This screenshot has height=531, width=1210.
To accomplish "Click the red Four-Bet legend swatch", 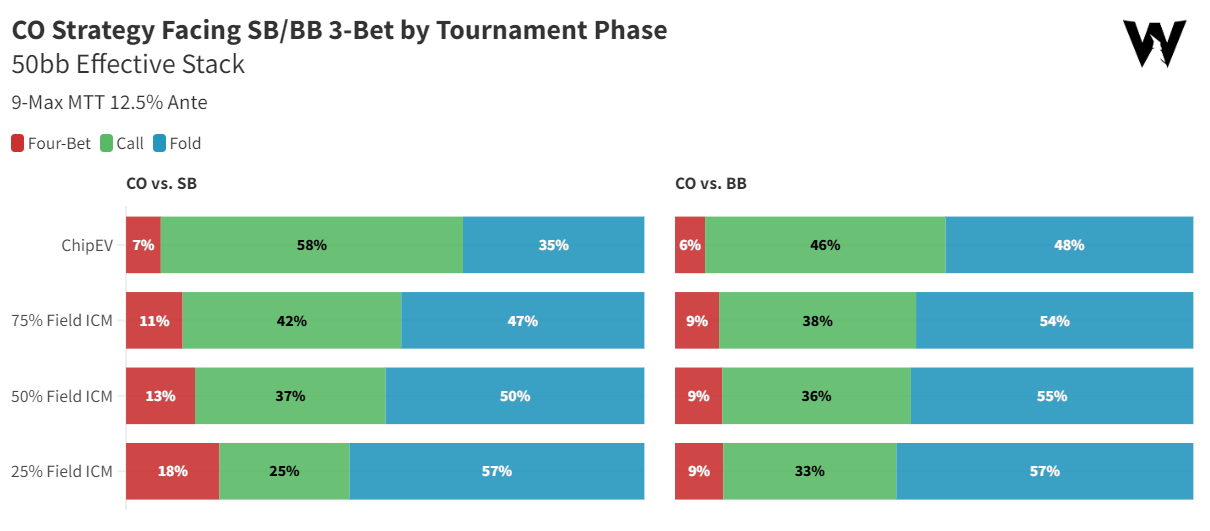I will 18,143.
